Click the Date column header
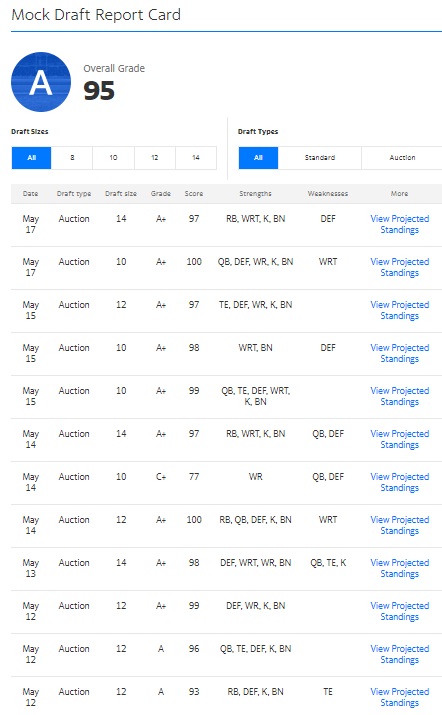Image resolution: width=442 pixels, height=715 pixels. pos(31,194)
